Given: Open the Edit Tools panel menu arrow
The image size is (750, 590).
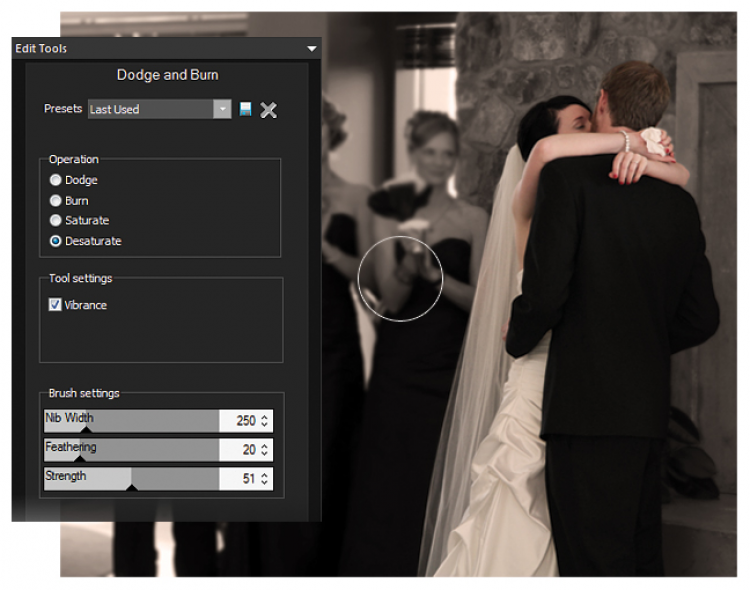Looking at the screenshot, I should pyautogui.click(x=312, y=48).
